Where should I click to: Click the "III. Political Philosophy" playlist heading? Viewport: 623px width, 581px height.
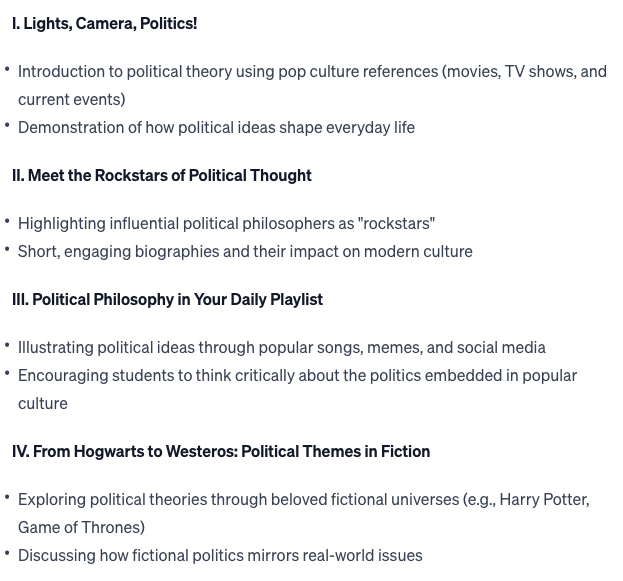(x=167, y=299)
